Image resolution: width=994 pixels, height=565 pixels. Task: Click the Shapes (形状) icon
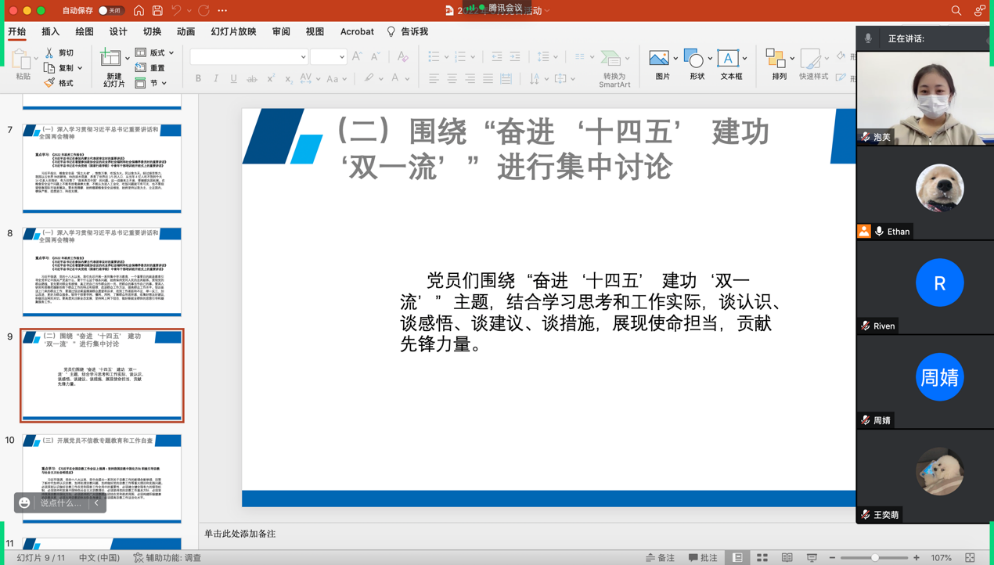click(x=694, y=59)
